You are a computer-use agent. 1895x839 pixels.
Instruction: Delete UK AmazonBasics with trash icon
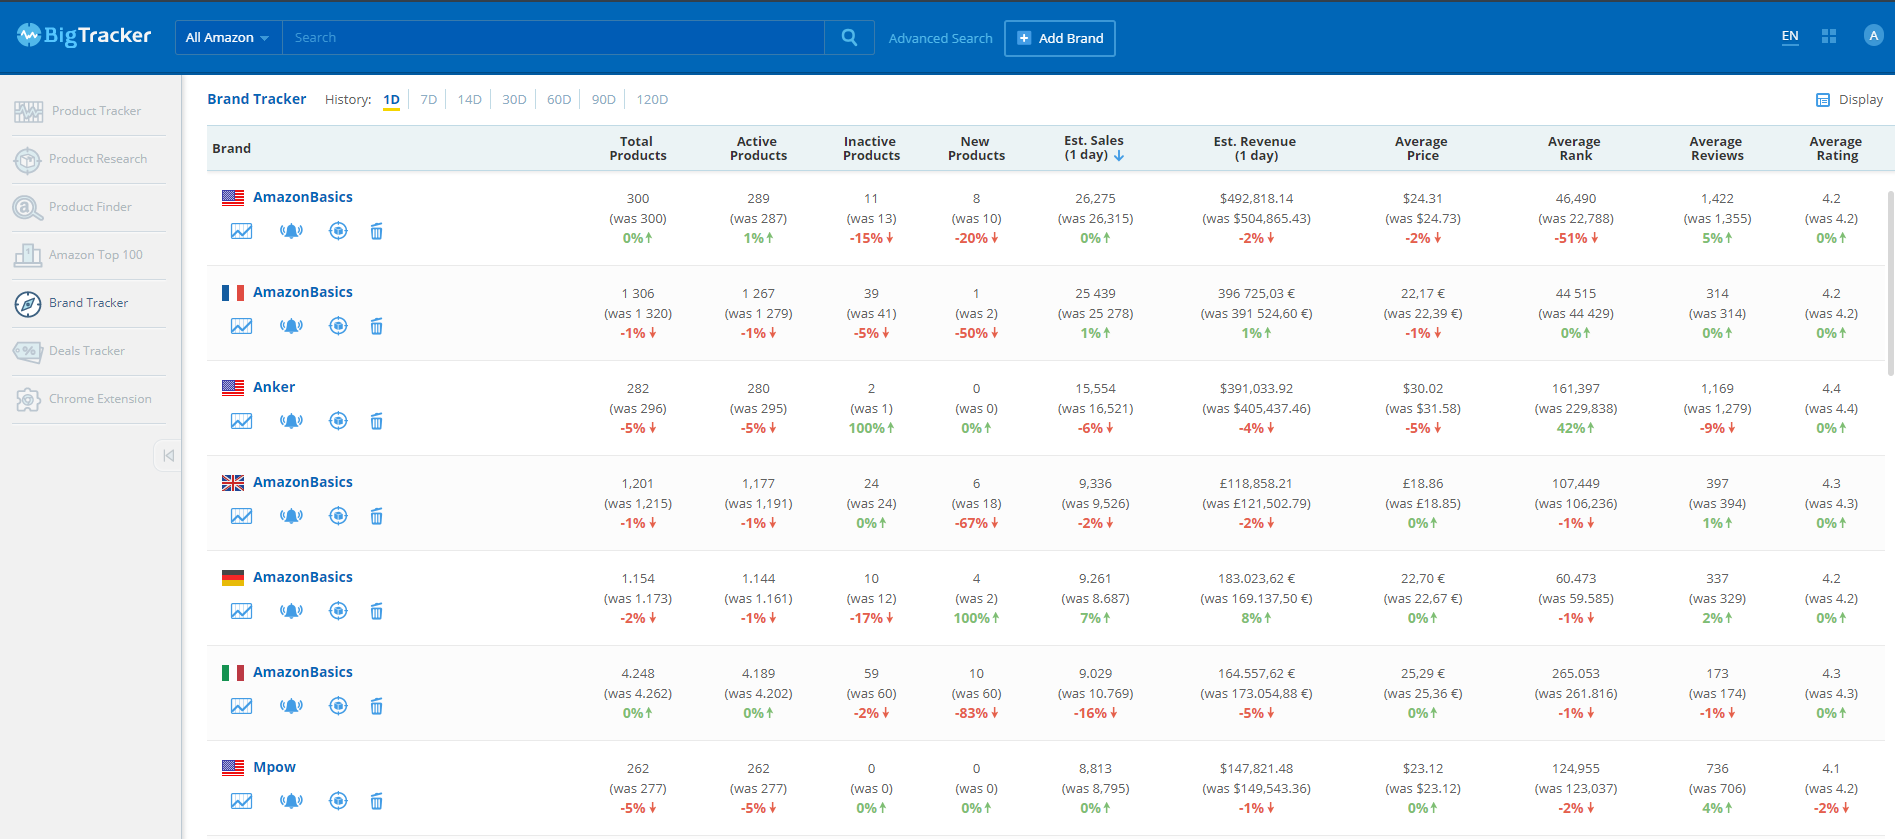(x=376, y=516)
